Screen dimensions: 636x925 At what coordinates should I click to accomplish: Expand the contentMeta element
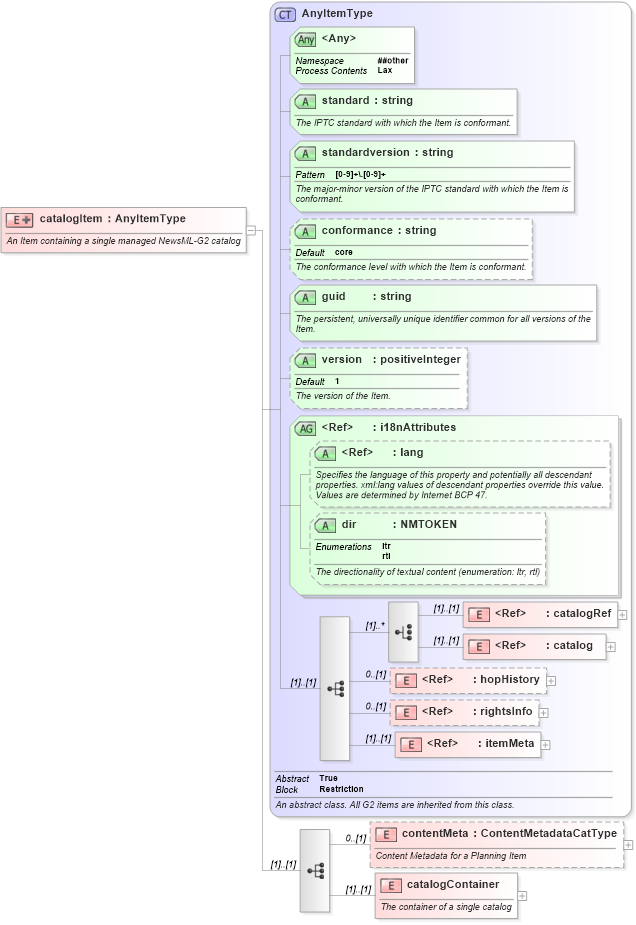pos(628,845)
